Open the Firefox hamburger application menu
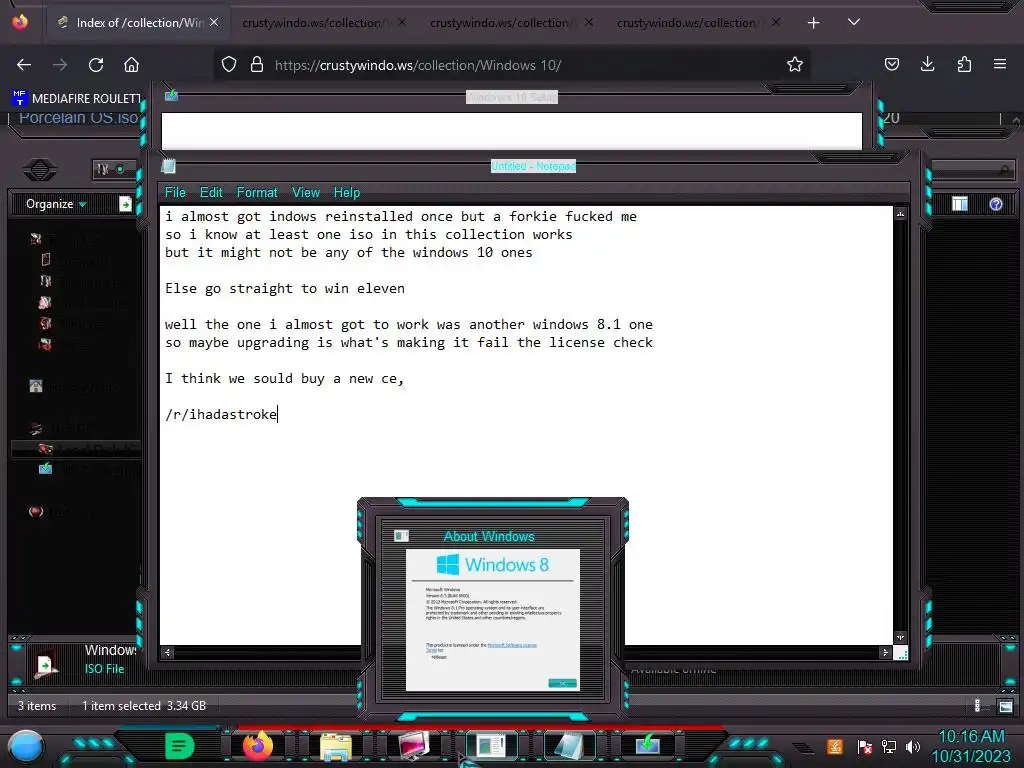 [1000, 64]
